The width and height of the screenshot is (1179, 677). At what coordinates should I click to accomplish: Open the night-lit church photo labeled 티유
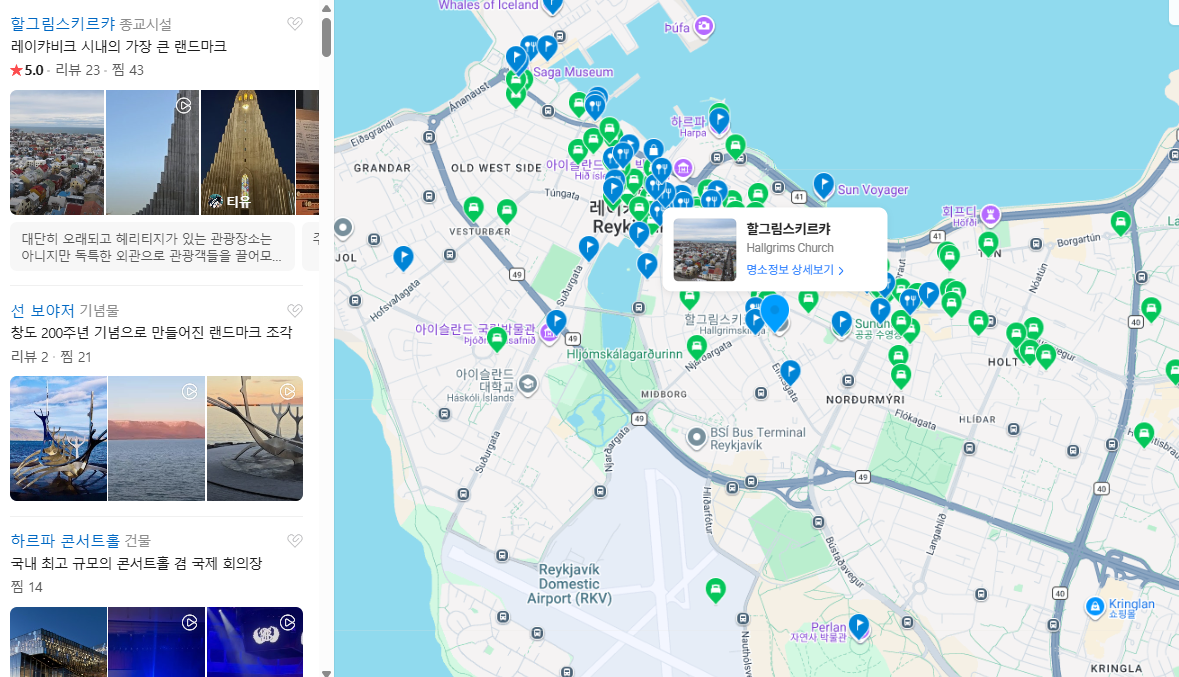click(x=247, y=153)
